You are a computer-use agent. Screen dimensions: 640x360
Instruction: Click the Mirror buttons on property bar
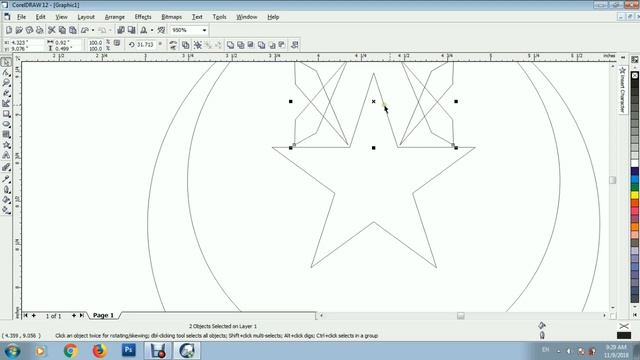pyautogui.click(x=173, y=44)
